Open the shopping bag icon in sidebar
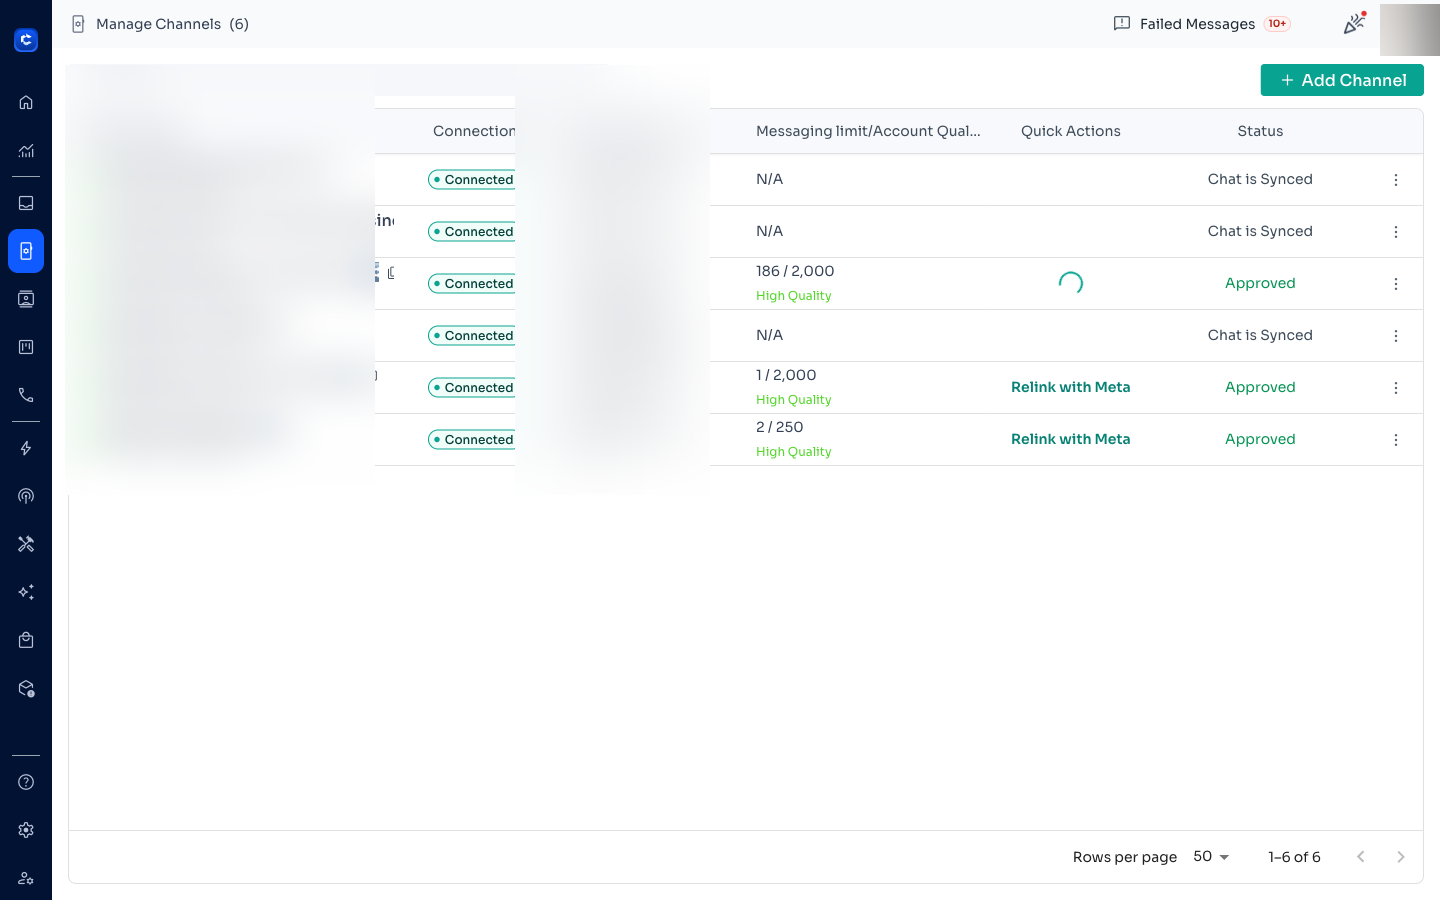 [26, 640]
